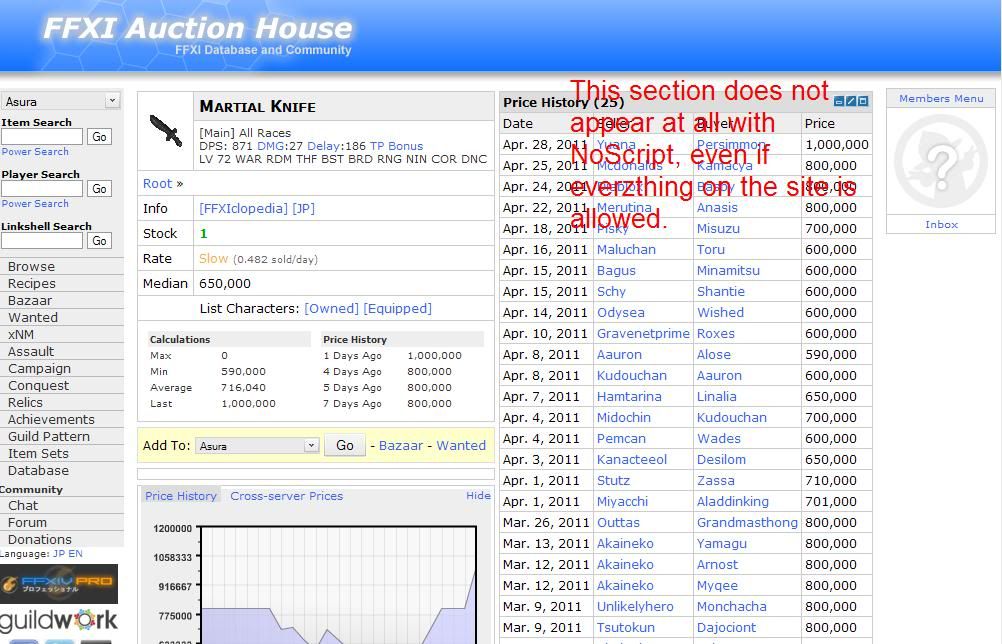Open buyer Minamitsu's profile
The height and width of the screenshot is (644, 1002).
(728, 270)
